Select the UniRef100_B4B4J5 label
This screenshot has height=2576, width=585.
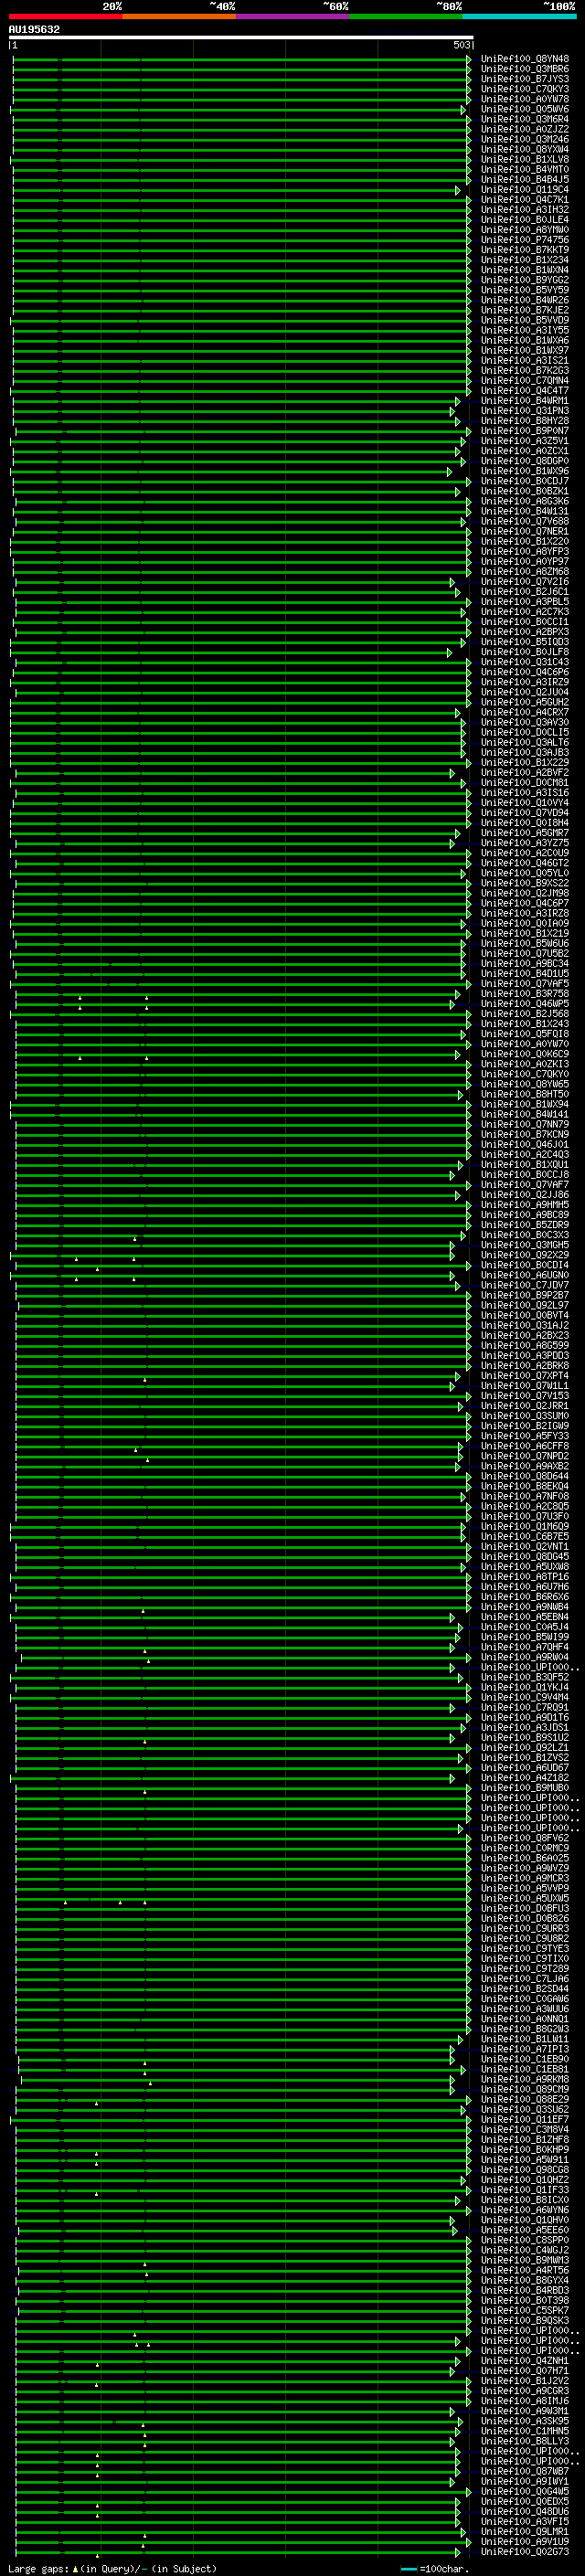(525, 179)
